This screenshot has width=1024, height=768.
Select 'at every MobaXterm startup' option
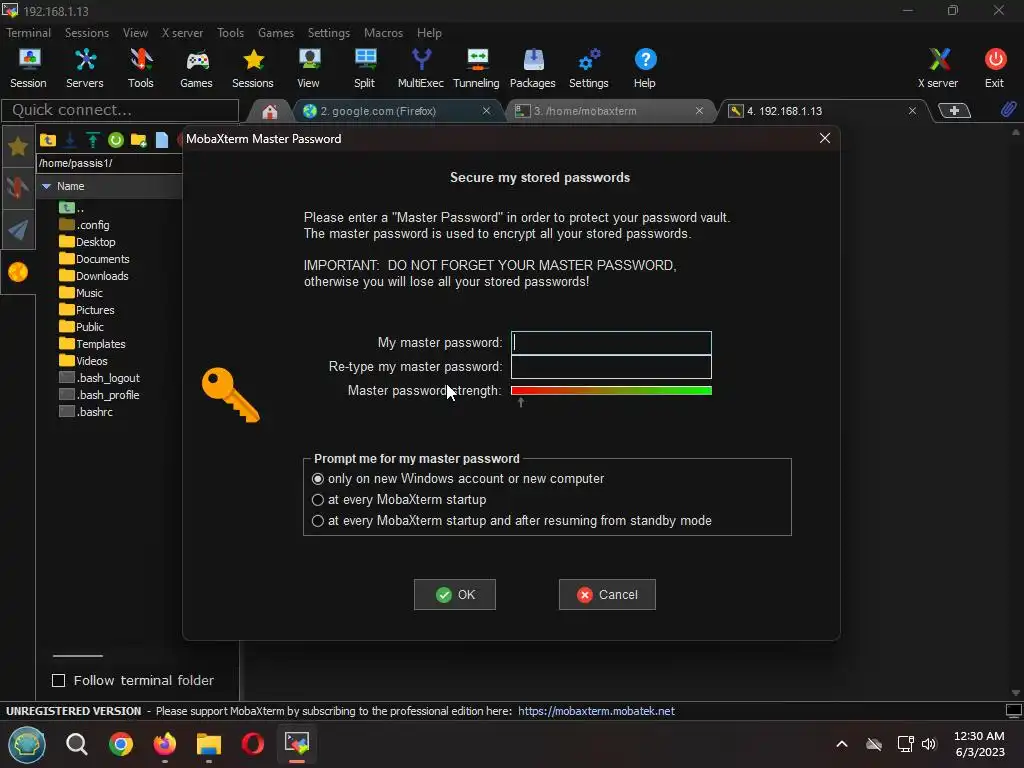coord(317,500)
